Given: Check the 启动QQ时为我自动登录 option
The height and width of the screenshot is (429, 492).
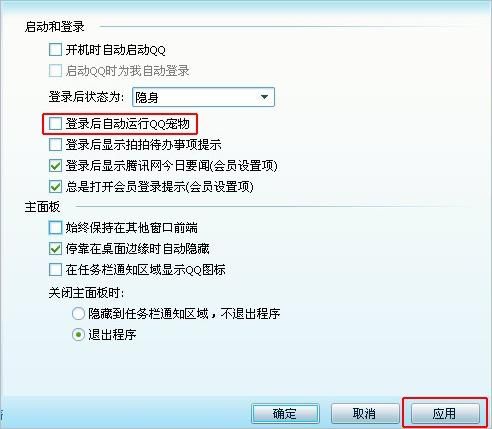Looking at the screenshot, I should coord(55,71).
